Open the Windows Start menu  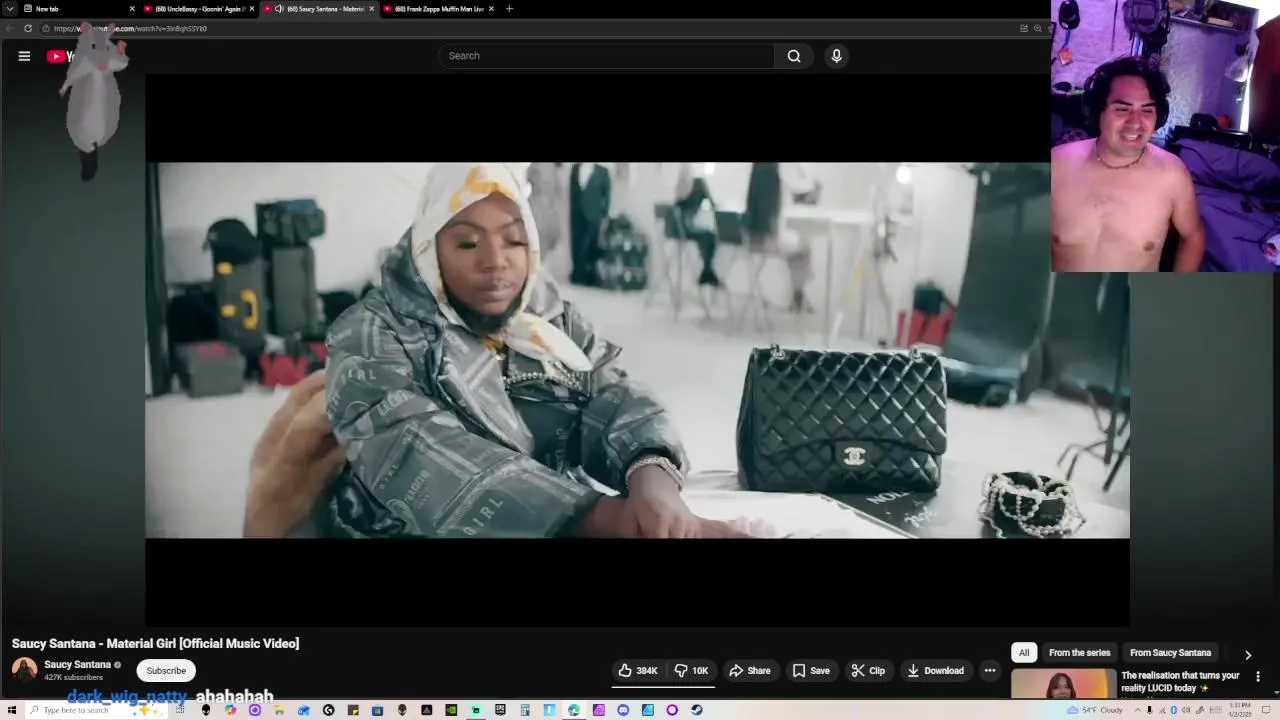pos(12,710)
